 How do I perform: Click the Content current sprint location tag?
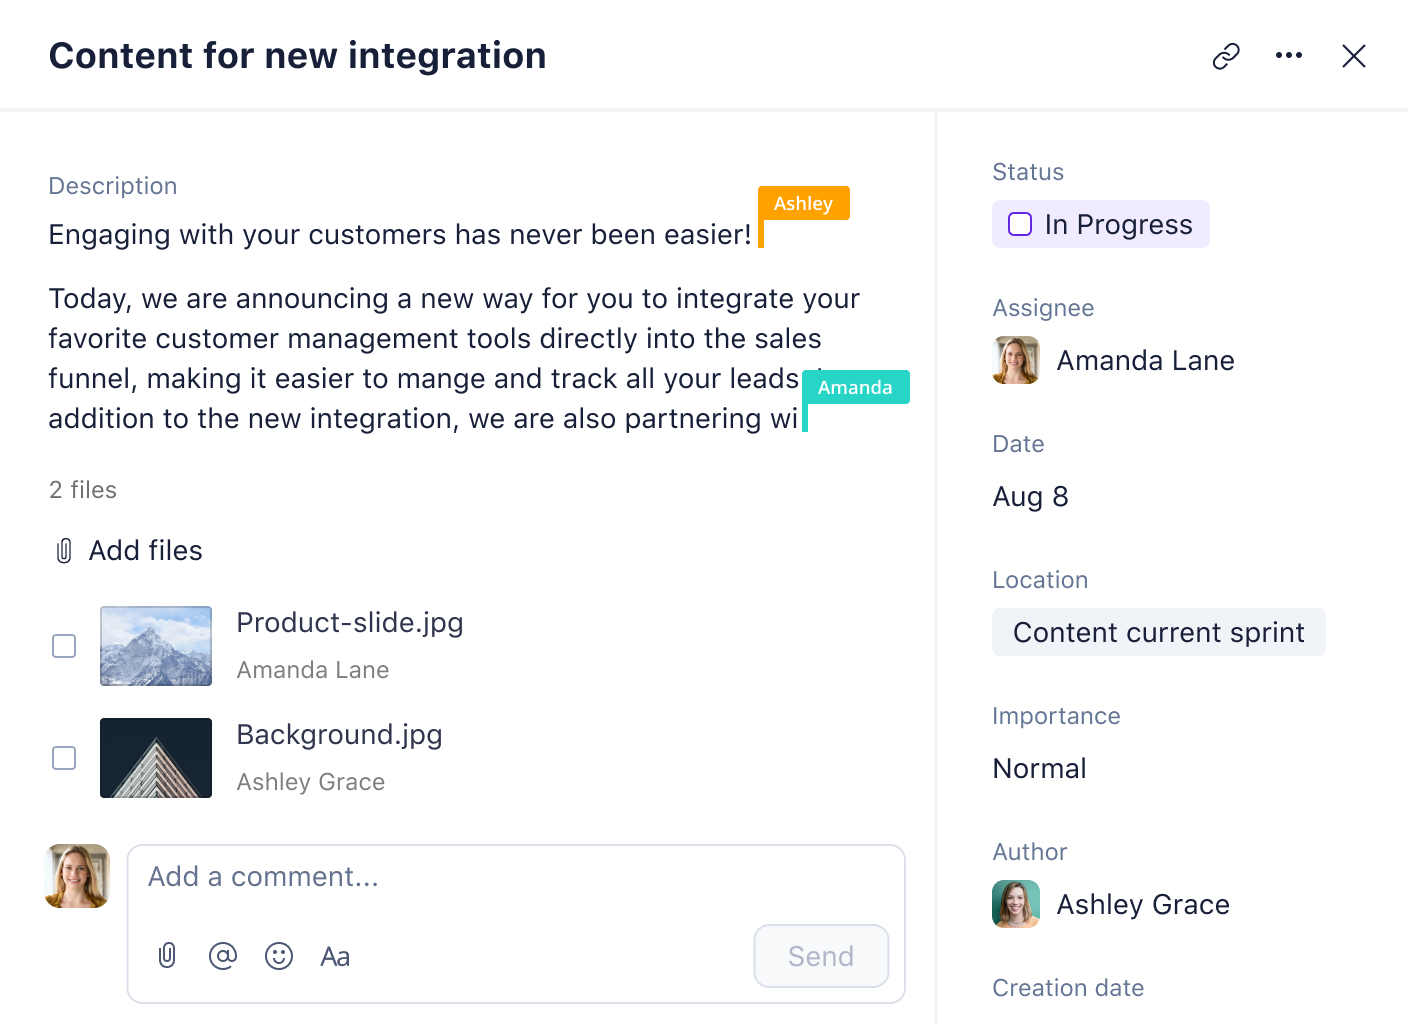(1159, 632)
